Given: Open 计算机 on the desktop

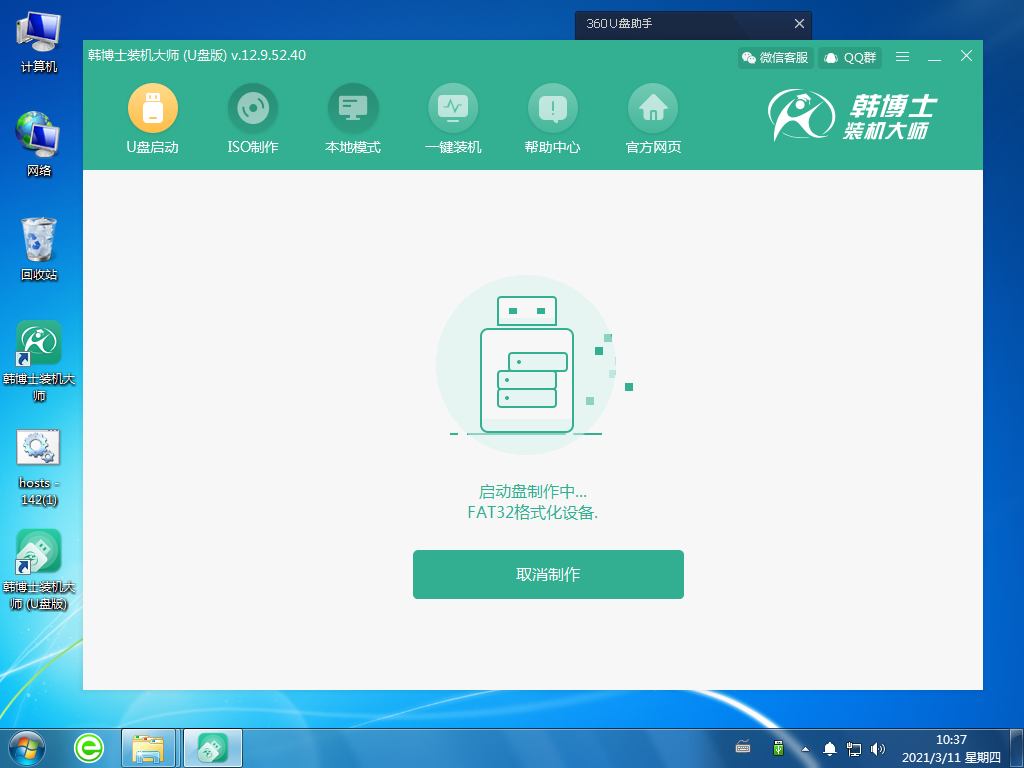Looking at the screenshot, I should click(38, 35).
